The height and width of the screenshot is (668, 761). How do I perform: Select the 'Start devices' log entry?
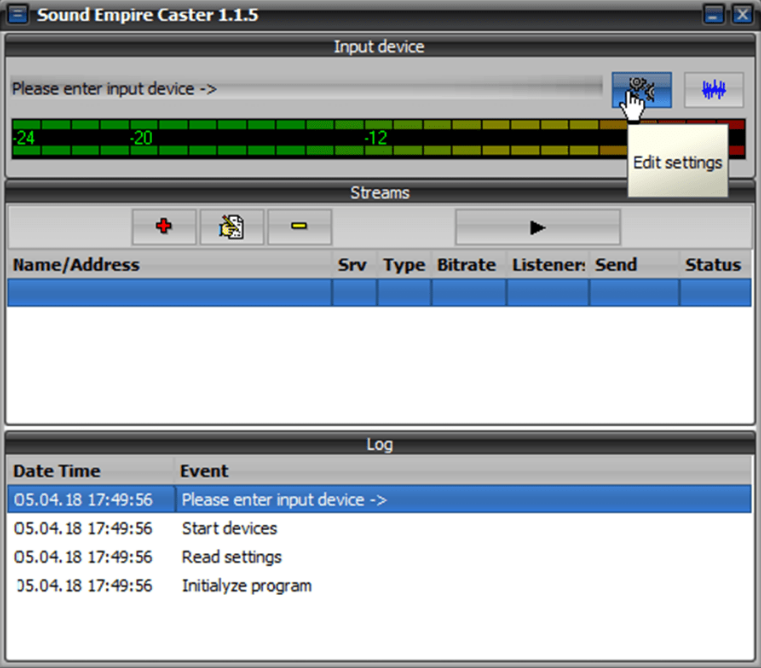pyautogui.click(x=380, y=528)
